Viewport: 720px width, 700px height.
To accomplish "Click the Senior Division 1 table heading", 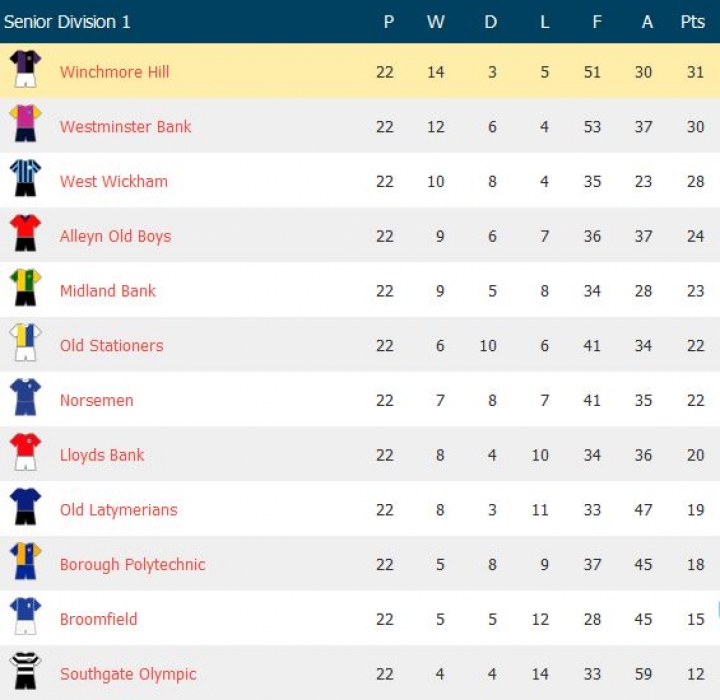I will click(x=67, y=22).
